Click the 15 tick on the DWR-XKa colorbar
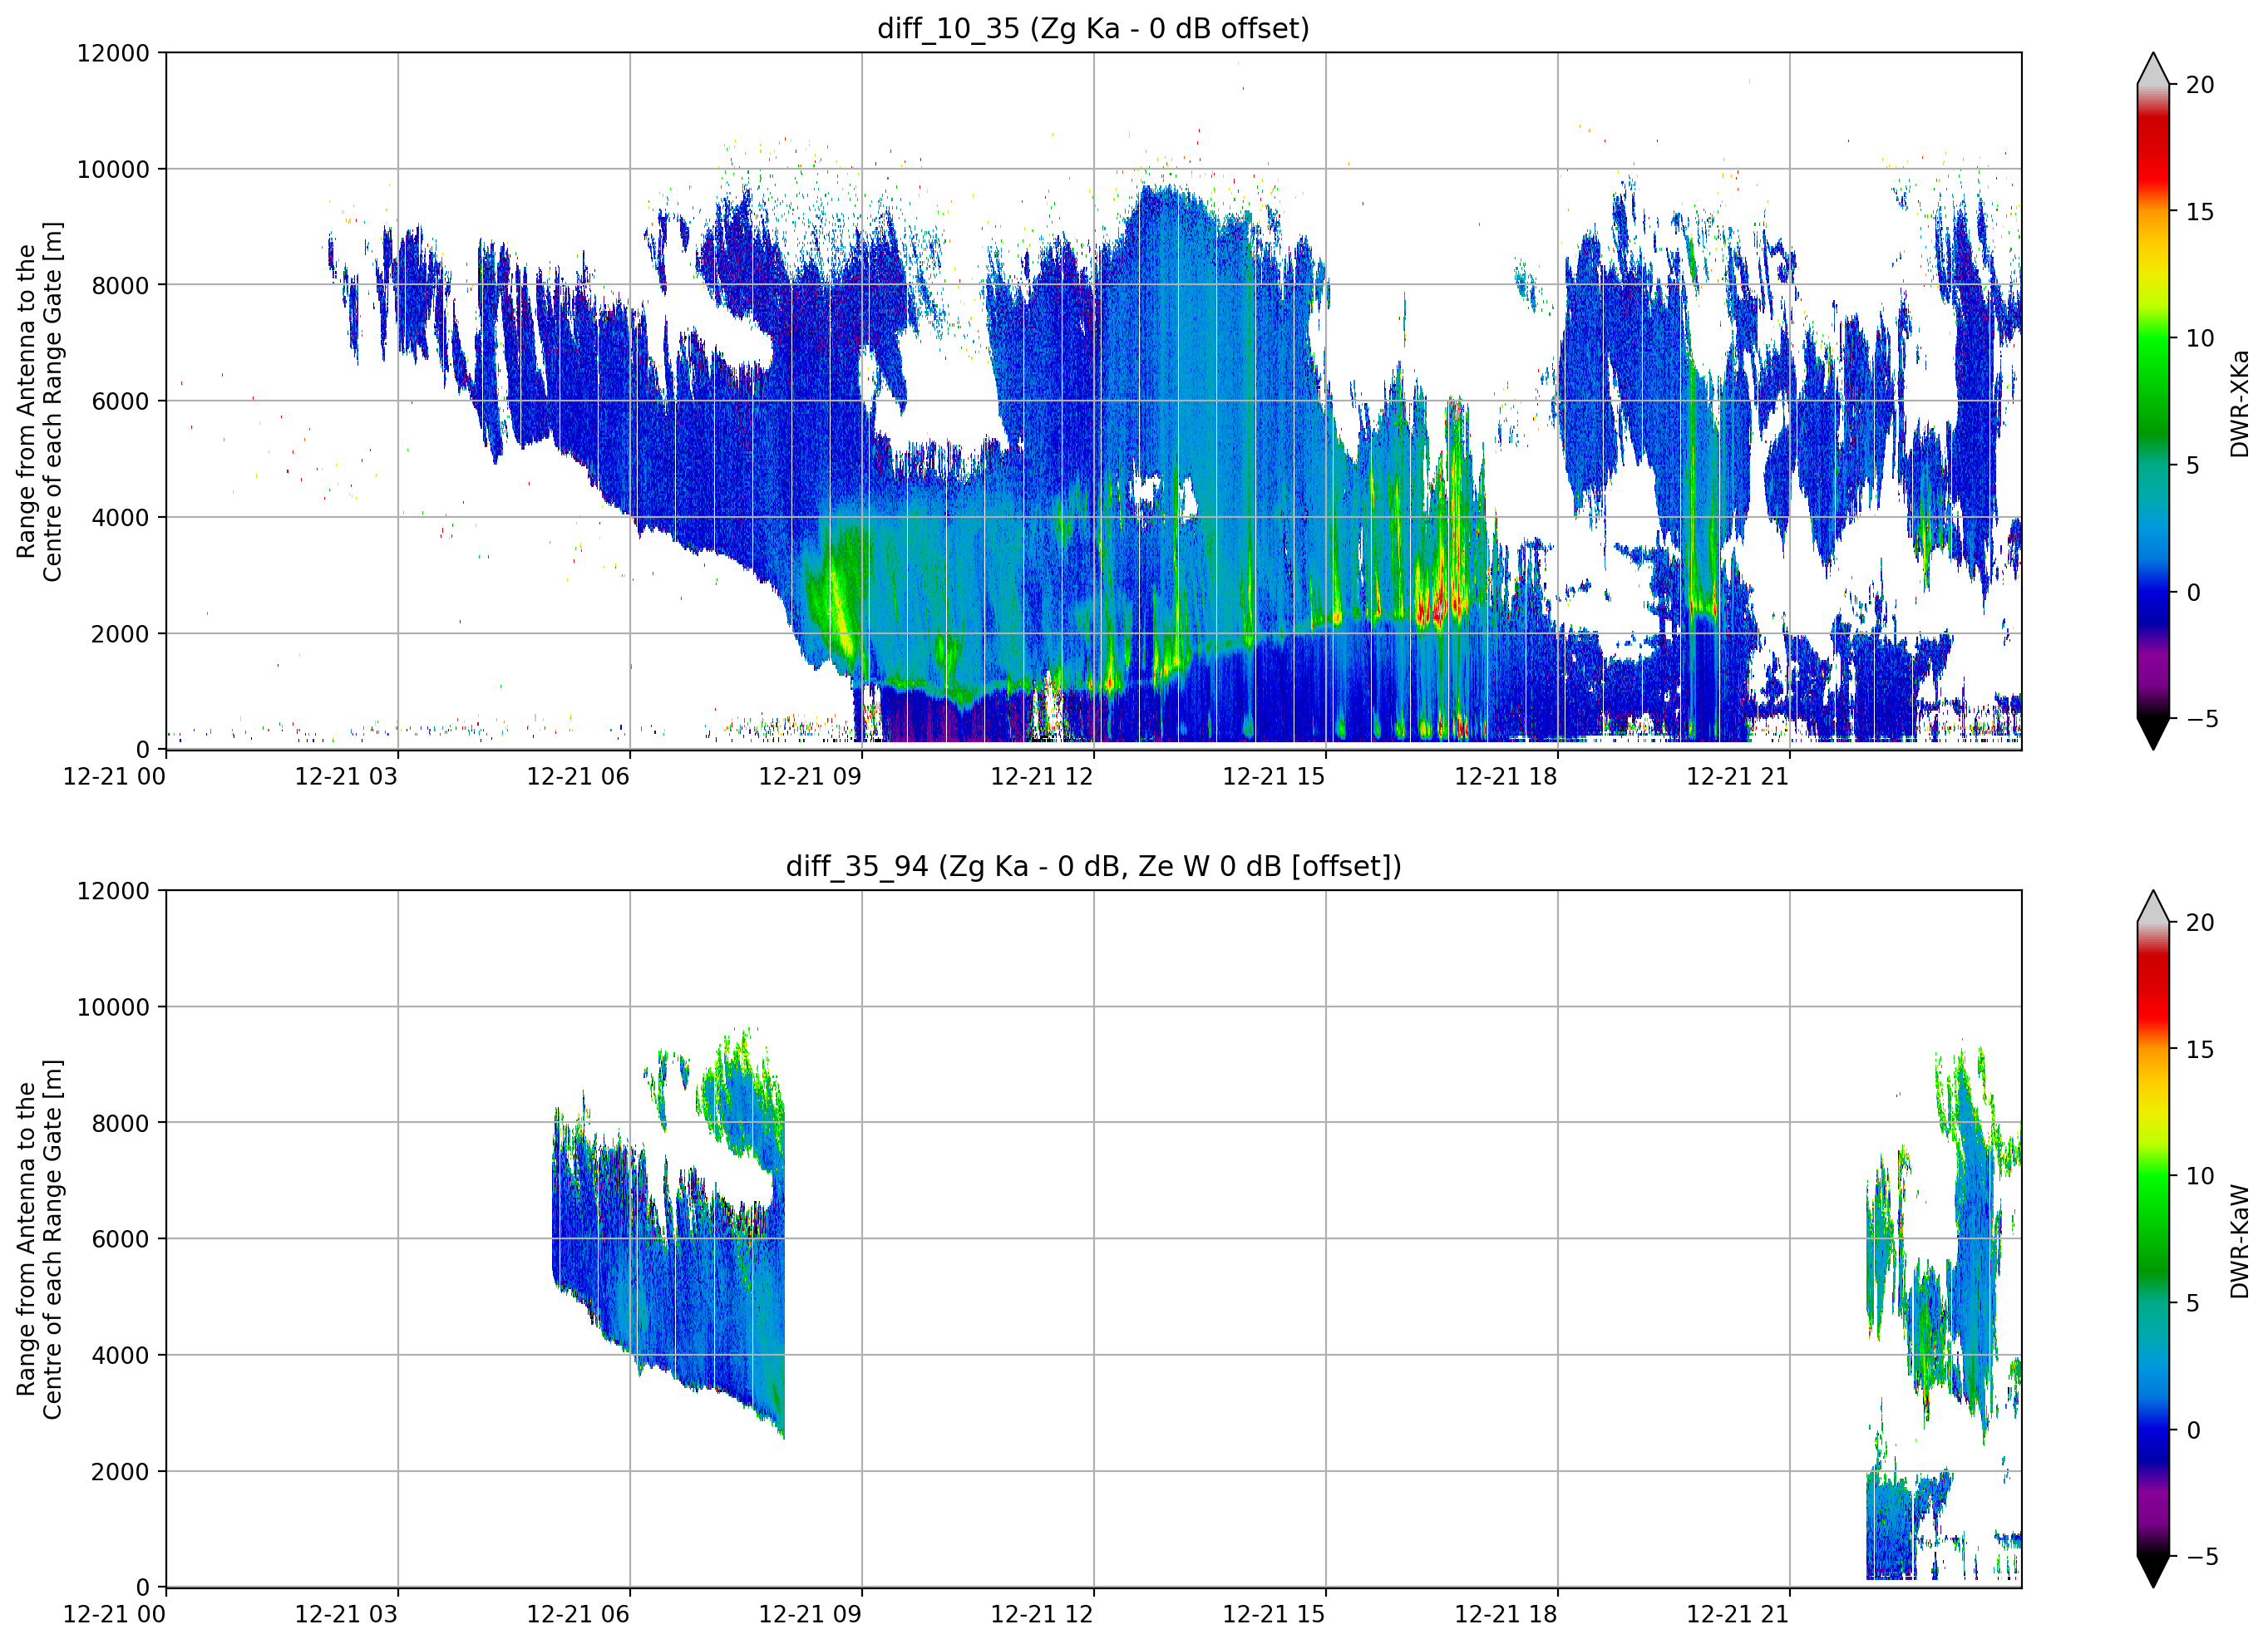Screen dimensions: 2268x1644 2200,212
